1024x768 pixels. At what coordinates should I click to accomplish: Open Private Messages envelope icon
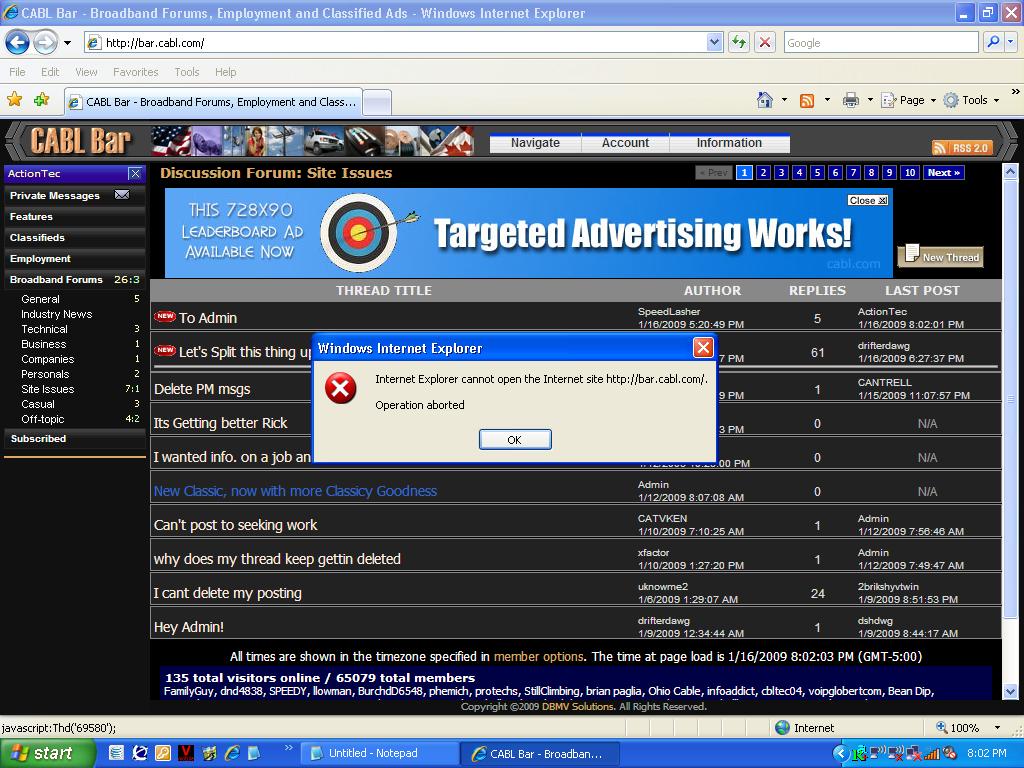pyautogui.click(x=121, y=195)
